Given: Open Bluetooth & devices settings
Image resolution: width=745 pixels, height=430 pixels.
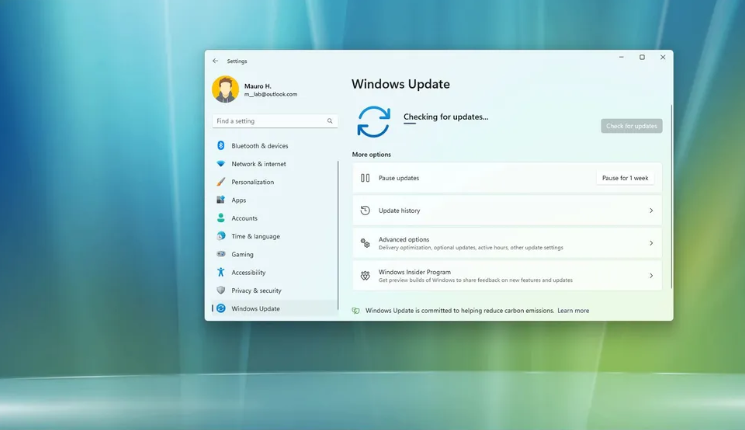Looking at the screenshot, I should [275, 146].
